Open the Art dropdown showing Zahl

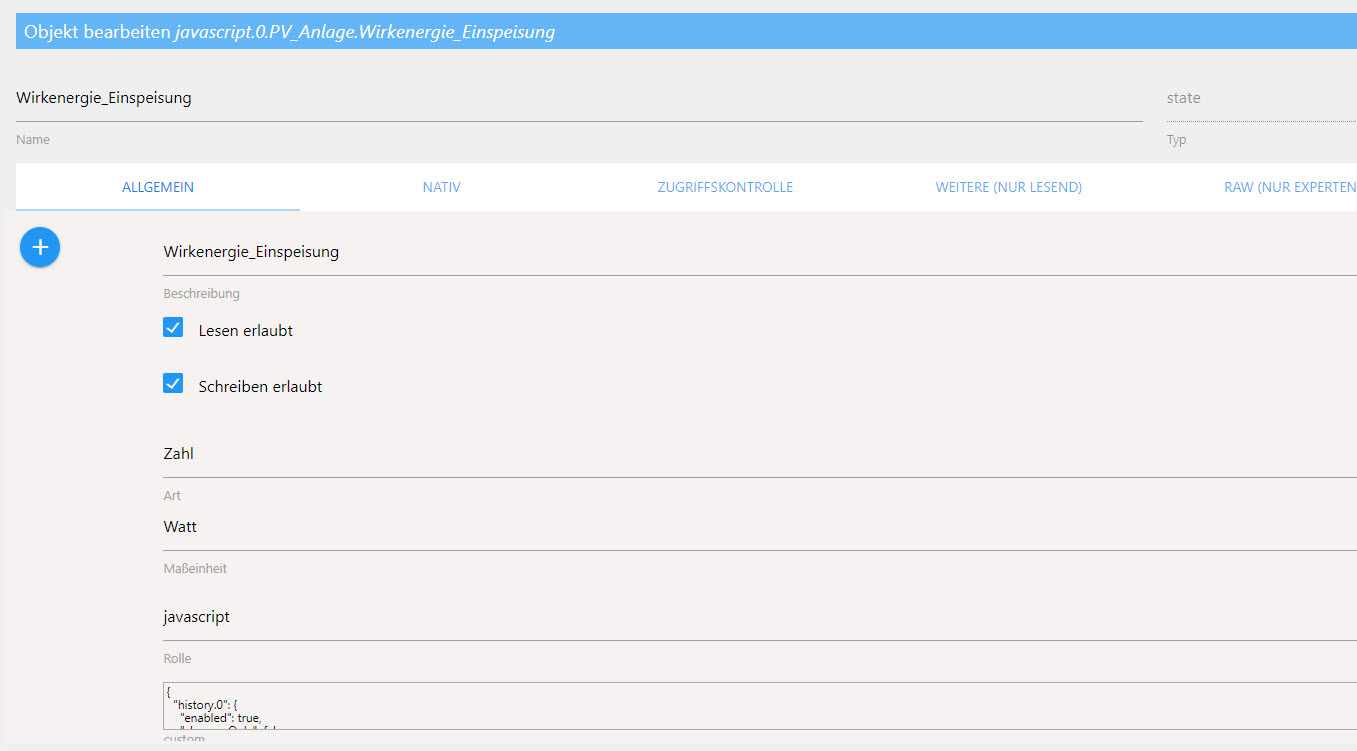[x=760, y=454]
